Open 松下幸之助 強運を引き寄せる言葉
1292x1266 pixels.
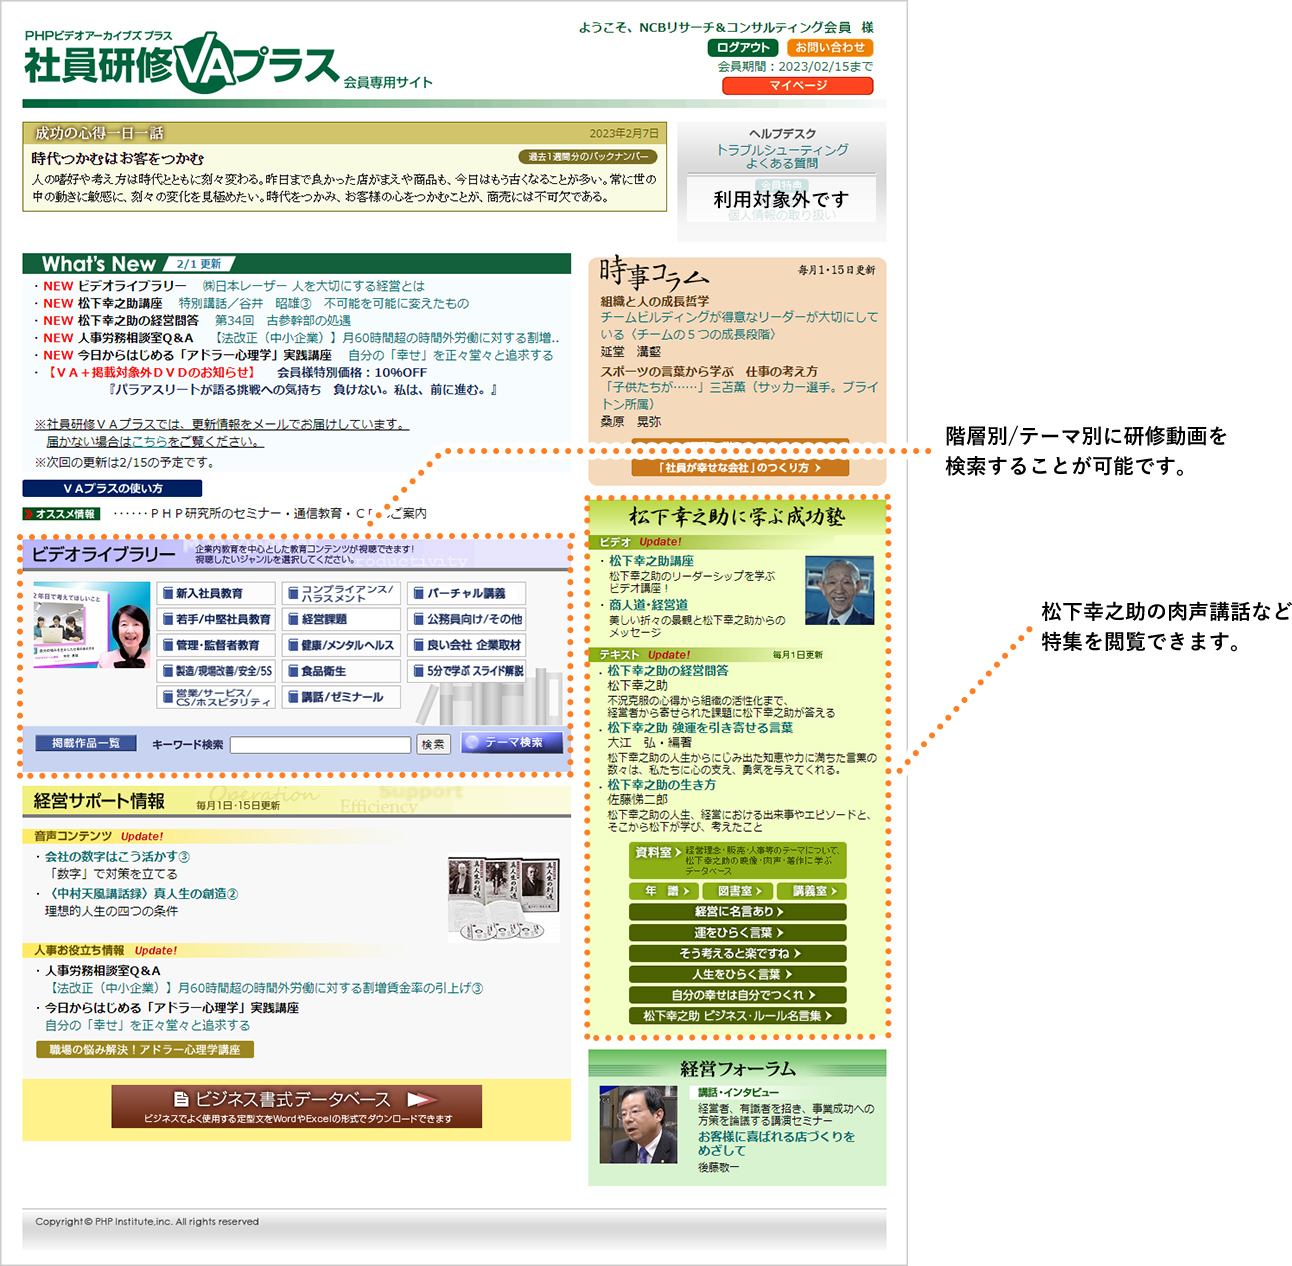[700, 728]
